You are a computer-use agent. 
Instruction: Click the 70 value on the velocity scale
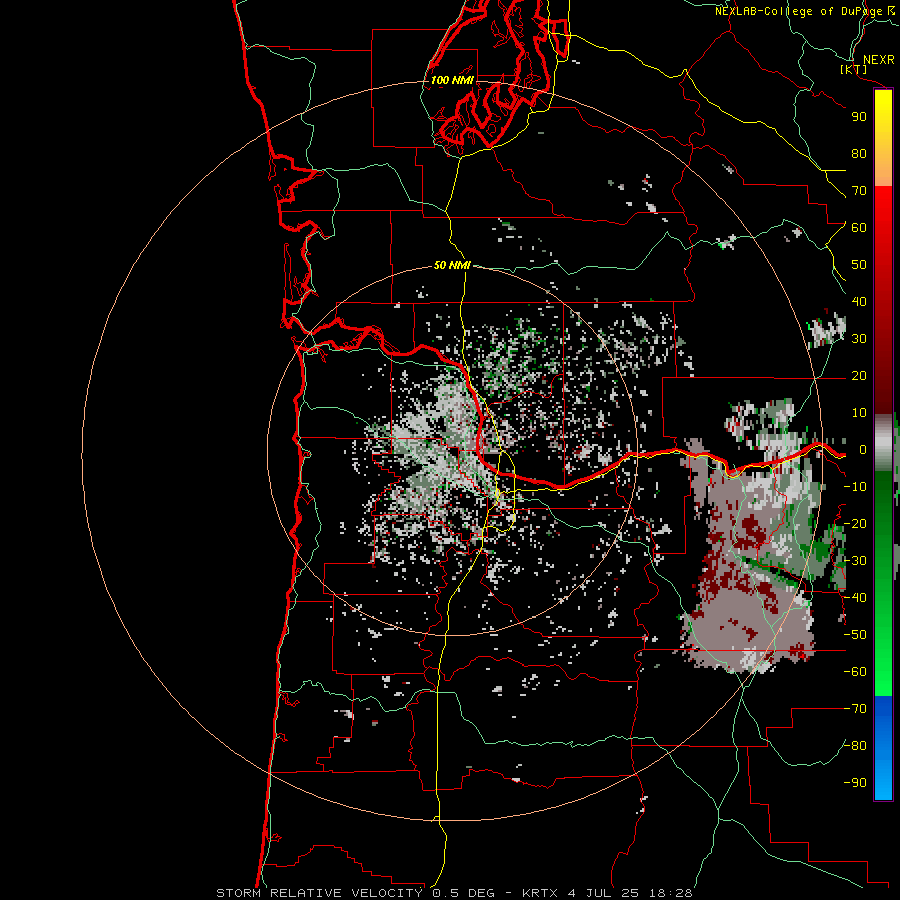tap(859, 191)
